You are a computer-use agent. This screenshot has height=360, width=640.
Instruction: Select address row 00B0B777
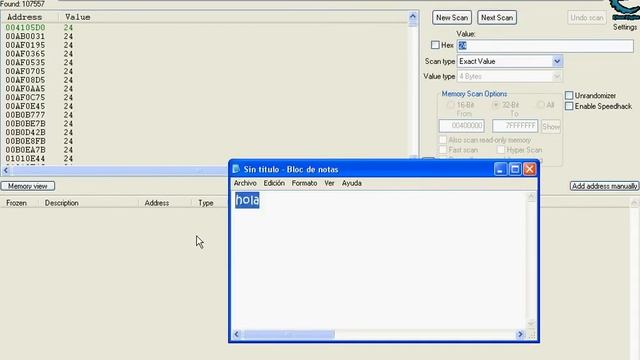point(25,115)
